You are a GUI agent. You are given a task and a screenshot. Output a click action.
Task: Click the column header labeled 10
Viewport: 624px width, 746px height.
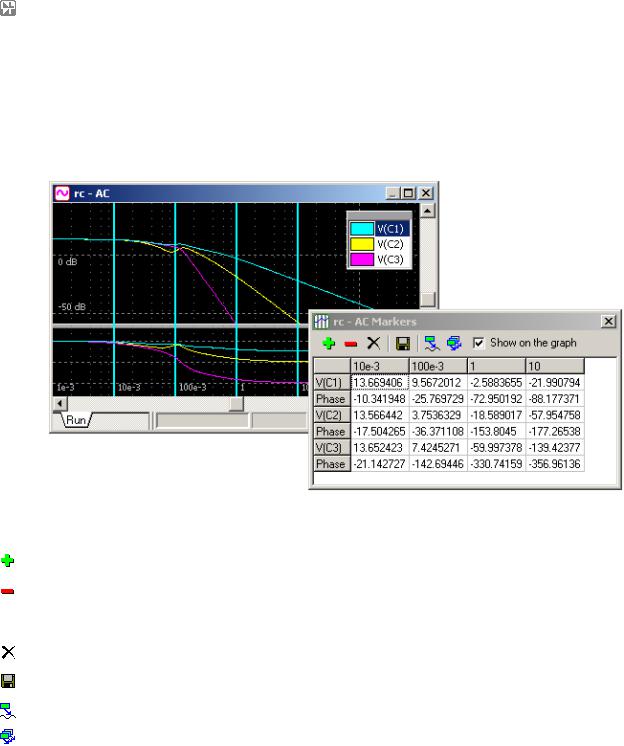(x=555, y=366)
